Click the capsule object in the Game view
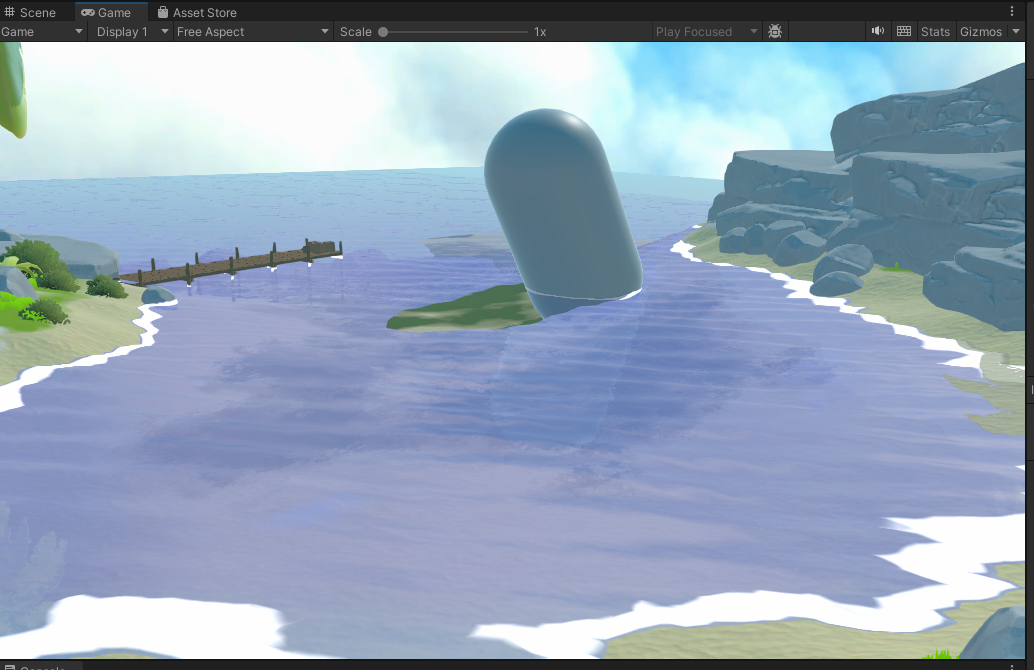Viewport: 1034px width, 670px height. (x=562, y=211)
